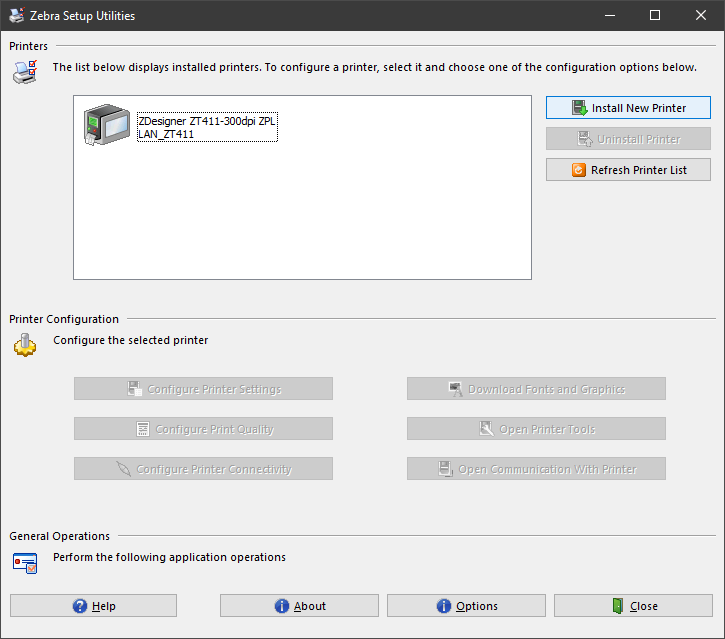Select the ZDesigner ZT411-300dpi ZPL printer icon

(107, 125)
